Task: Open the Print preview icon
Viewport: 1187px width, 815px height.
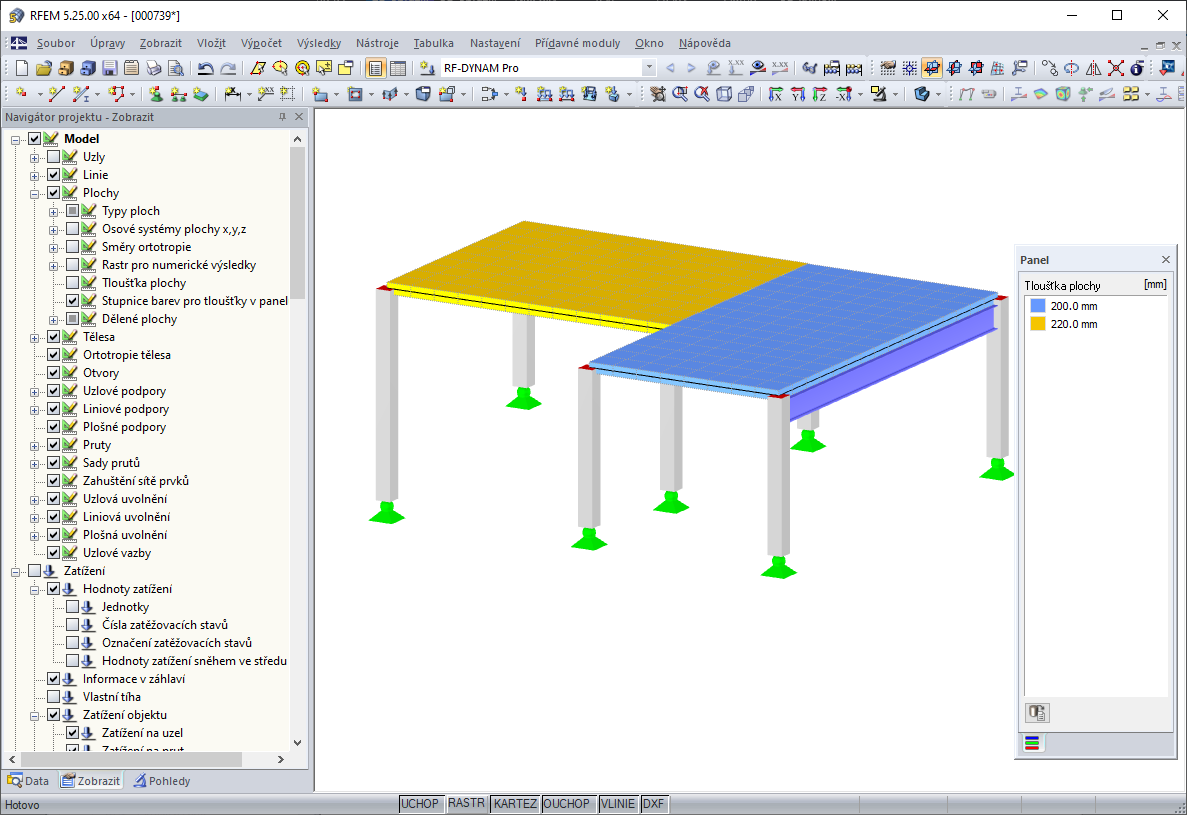Action: tap(176, 68)
